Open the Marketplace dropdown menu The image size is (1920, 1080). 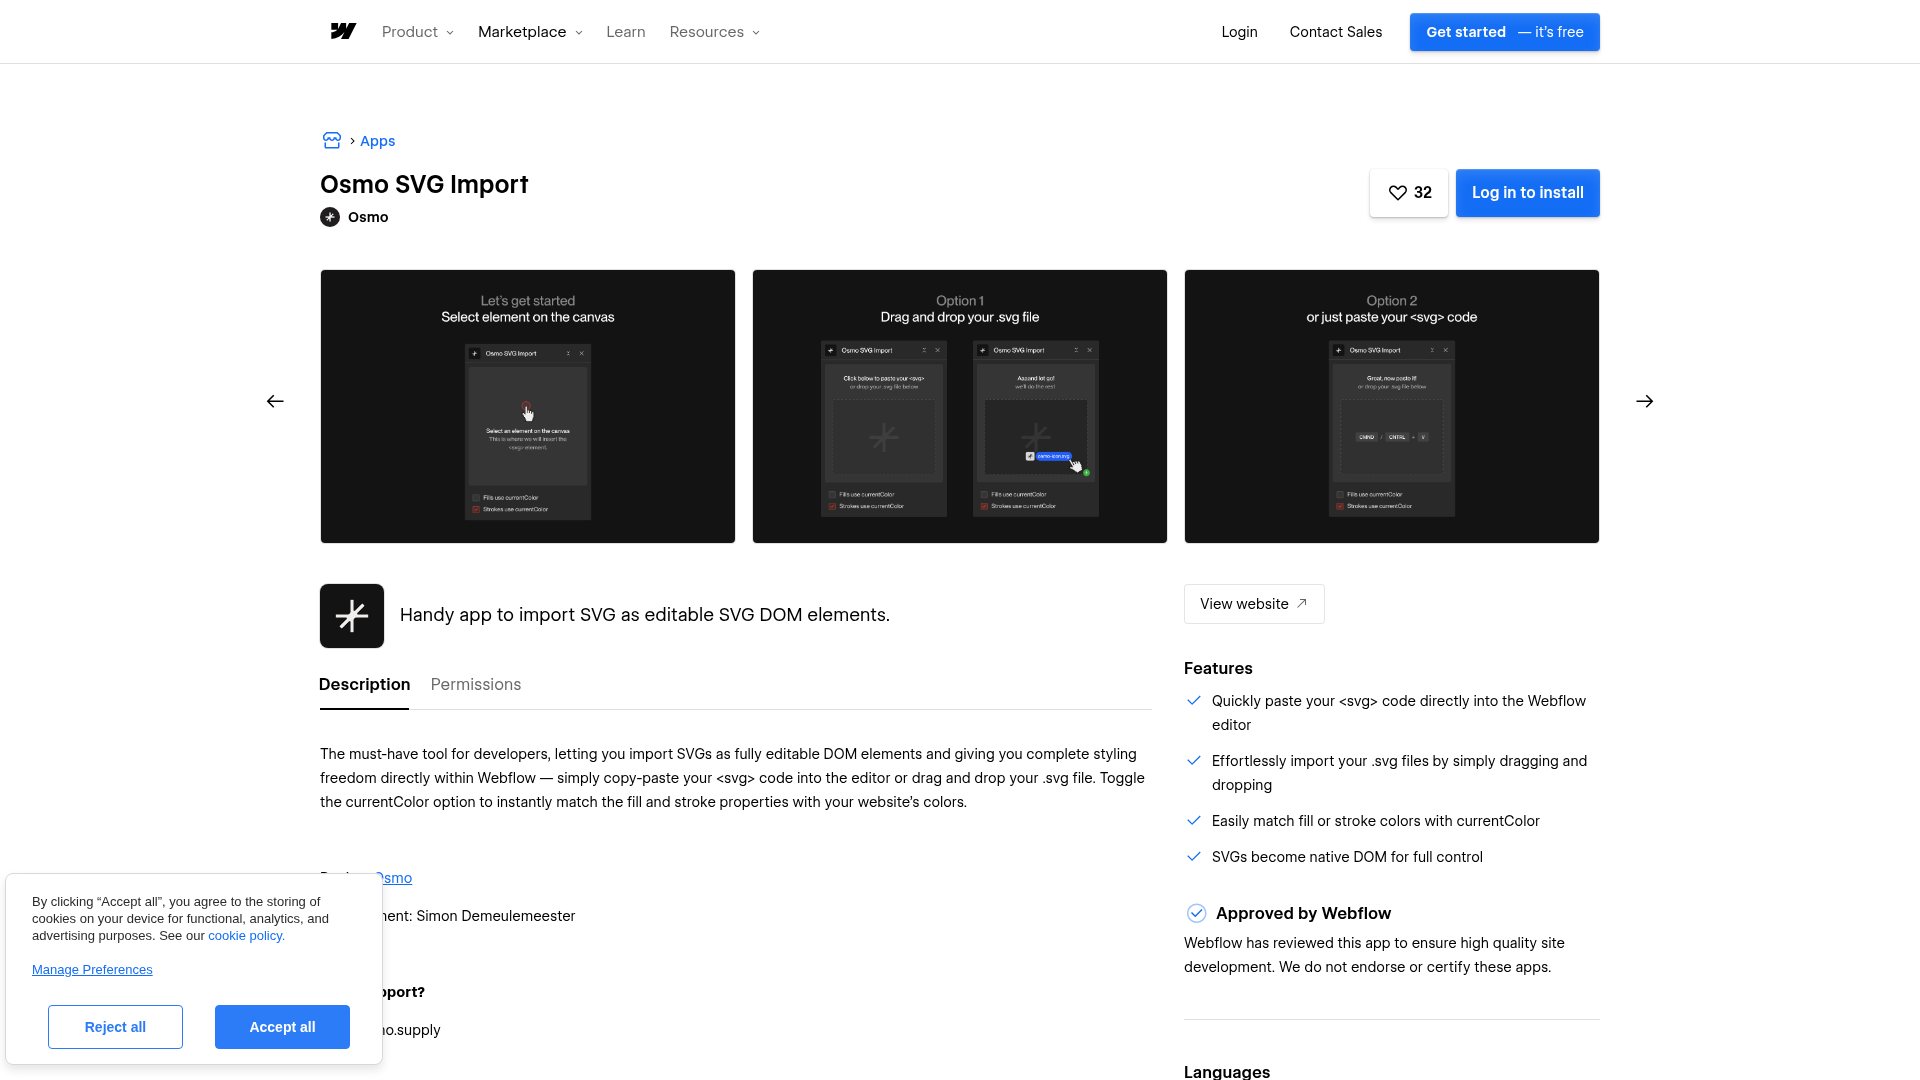(x=529, y=32)
